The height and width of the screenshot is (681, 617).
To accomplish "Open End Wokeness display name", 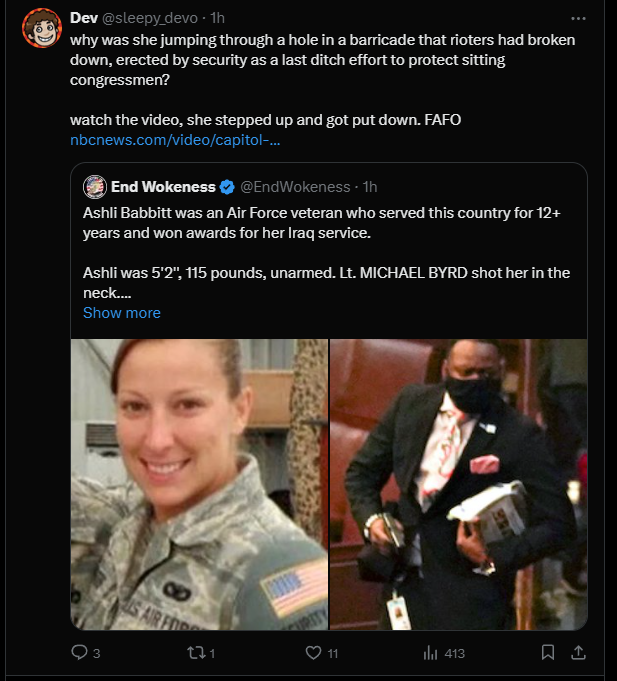I will tap(163, 187).
